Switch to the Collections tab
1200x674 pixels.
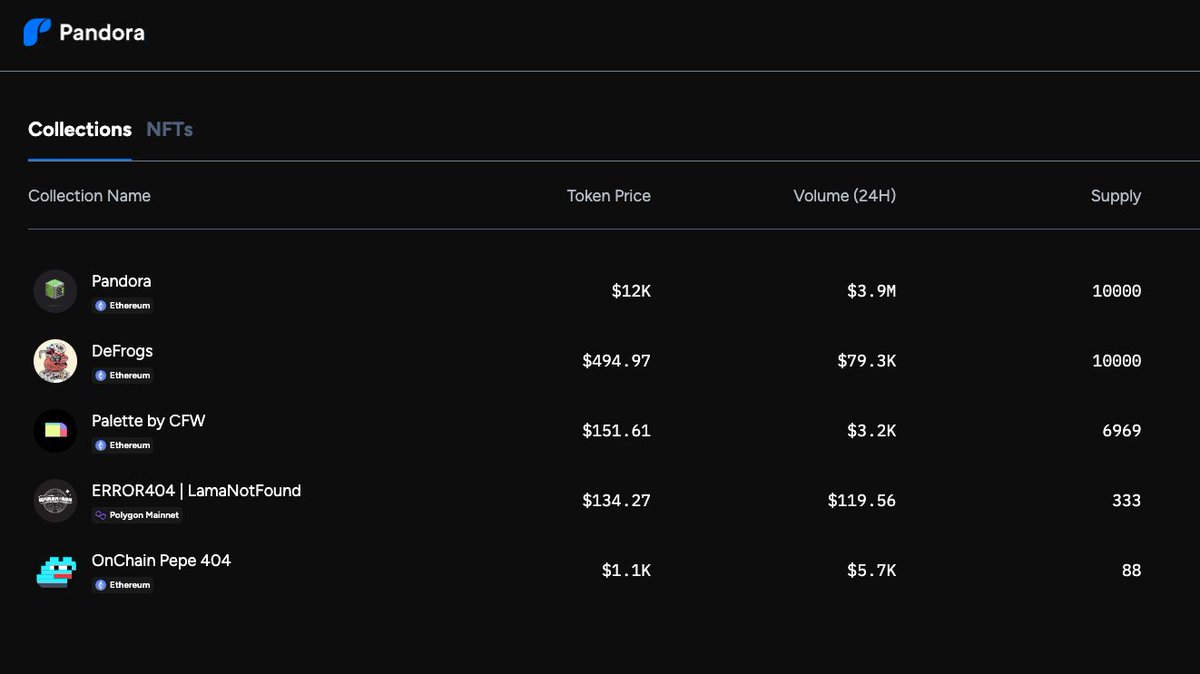pos(80,129)
